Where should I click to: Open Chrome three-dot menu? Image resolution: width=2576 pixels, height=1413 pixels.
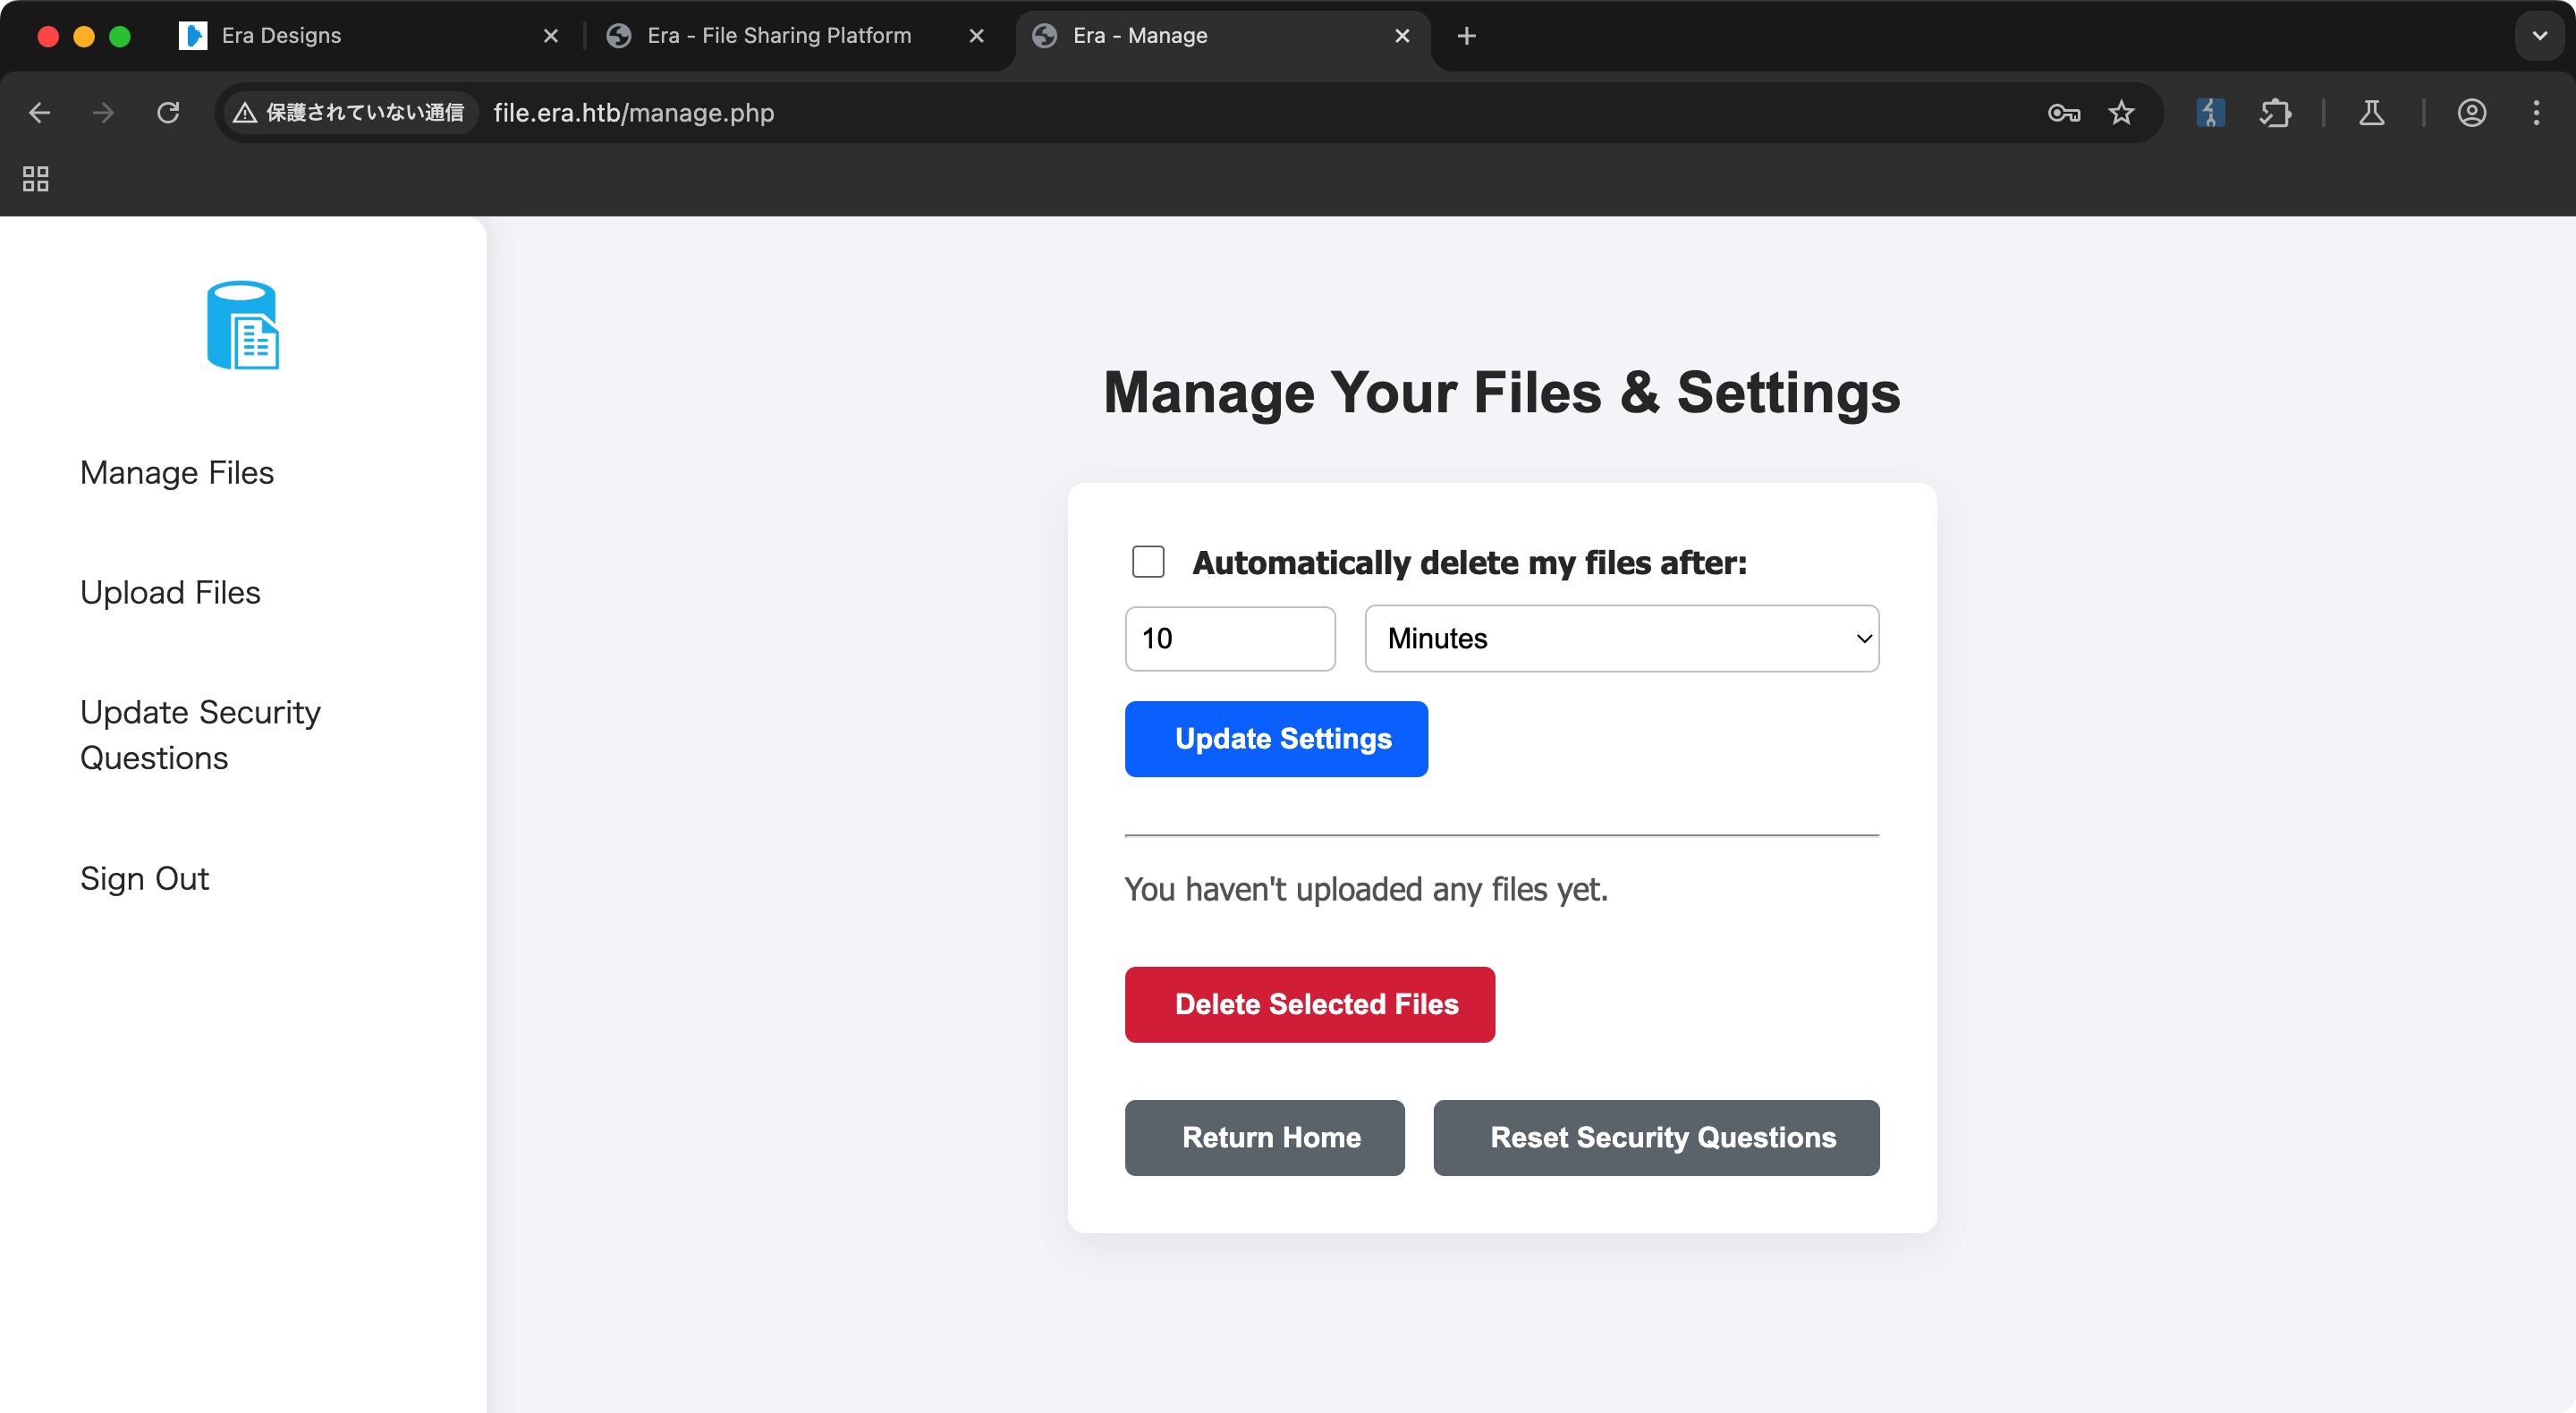pyautogui.click(x=2536, y=113)
